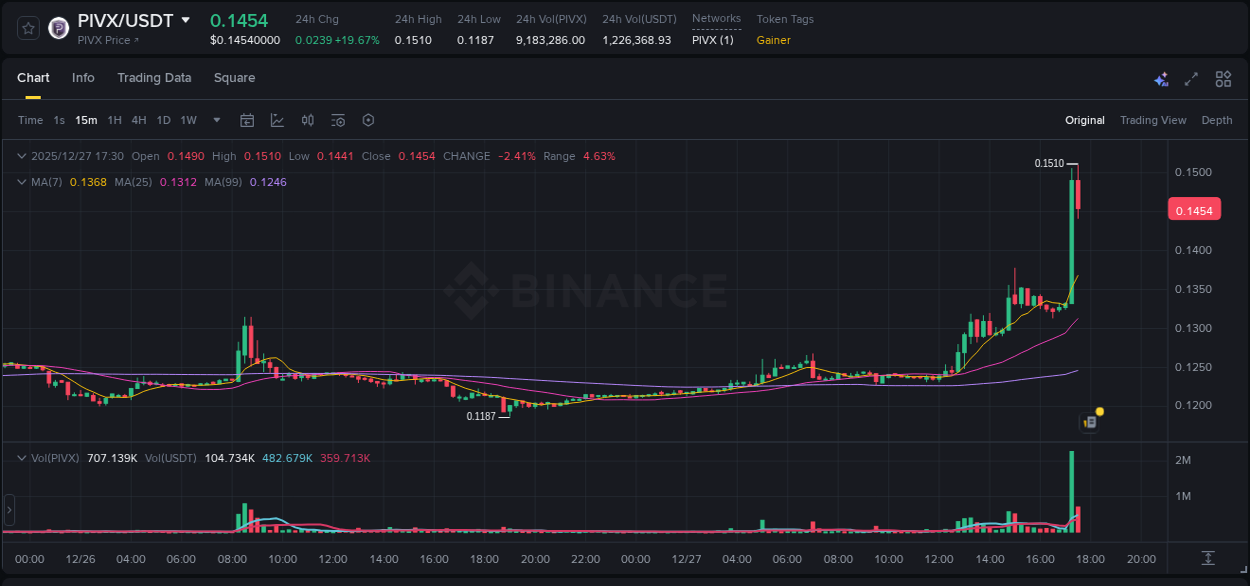Launch the Binance AI assistant icon
Viewport: 1250px width, 586px height.
[x=1161, y=78]
